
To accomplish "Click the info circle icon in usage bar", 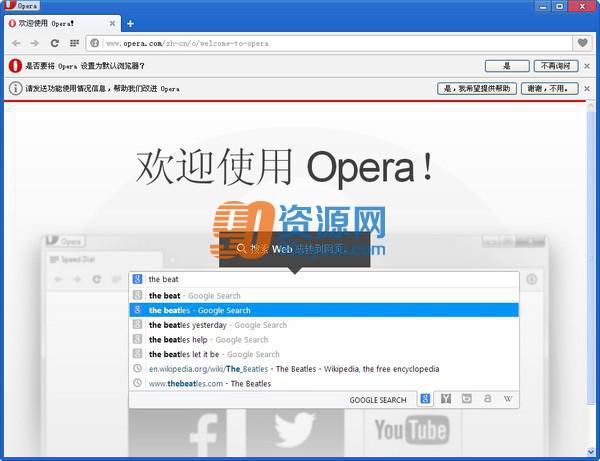I will pyautogui.click(x=15, y=88).
